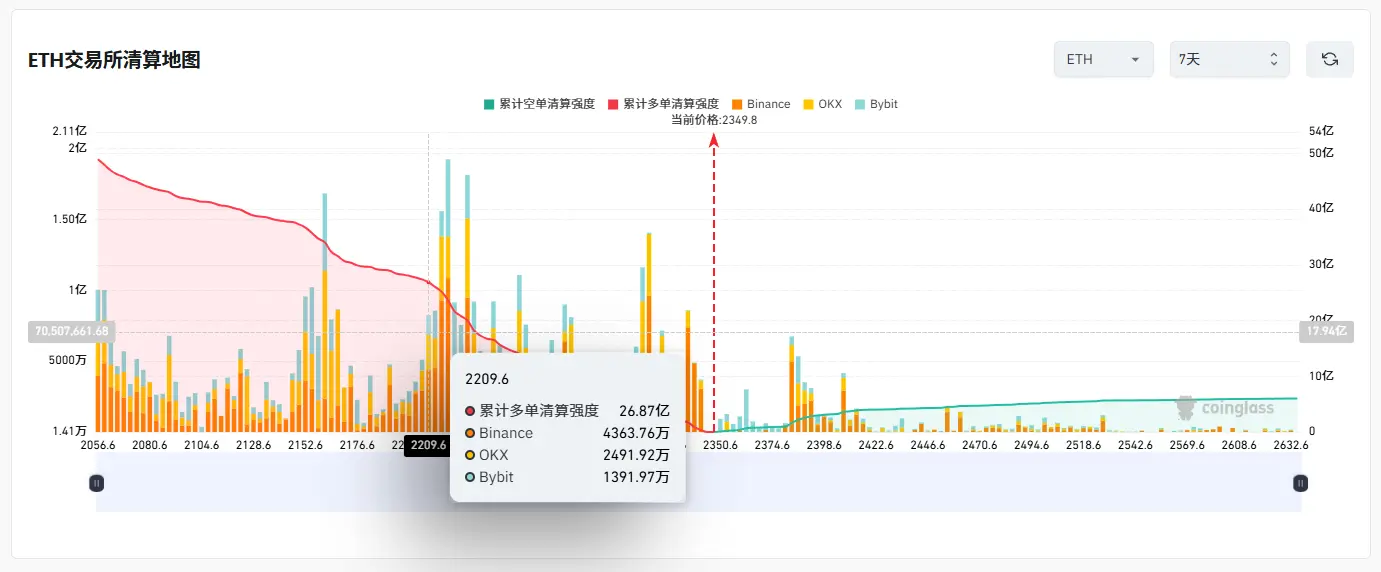Click left y-axis label 5000万

click(69, 361)
